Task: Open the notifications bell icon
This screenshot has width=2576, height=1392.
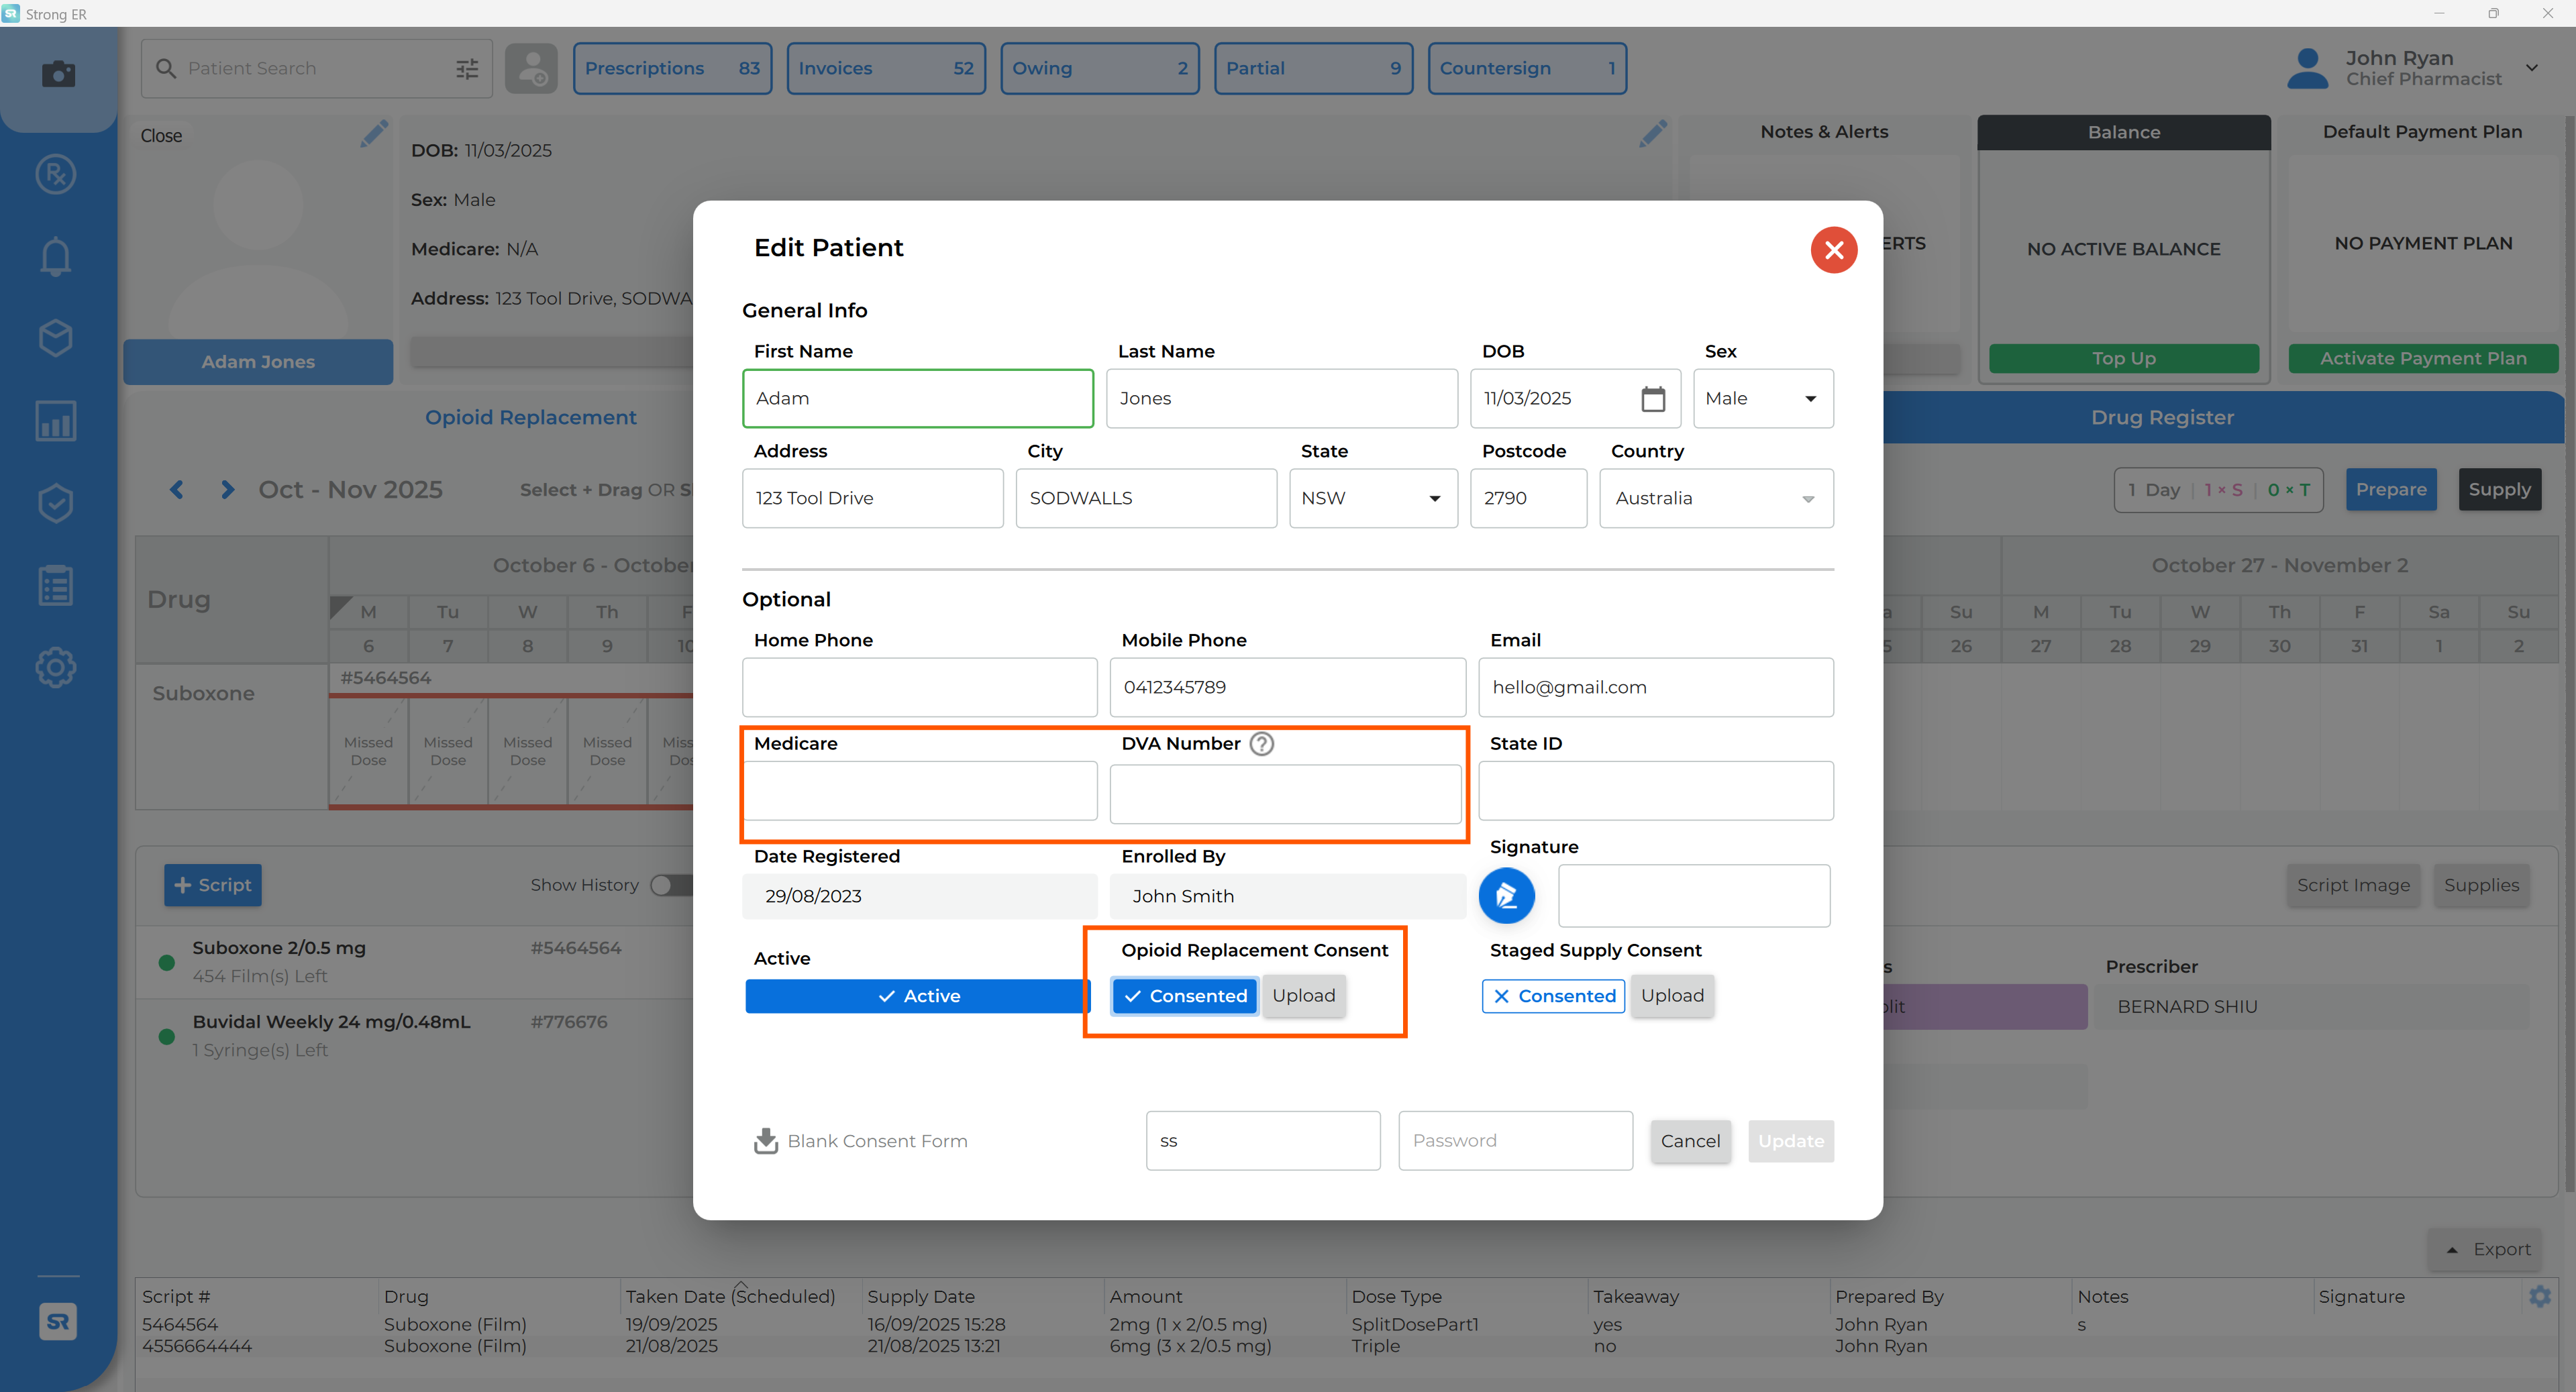Action: point(56,257)
